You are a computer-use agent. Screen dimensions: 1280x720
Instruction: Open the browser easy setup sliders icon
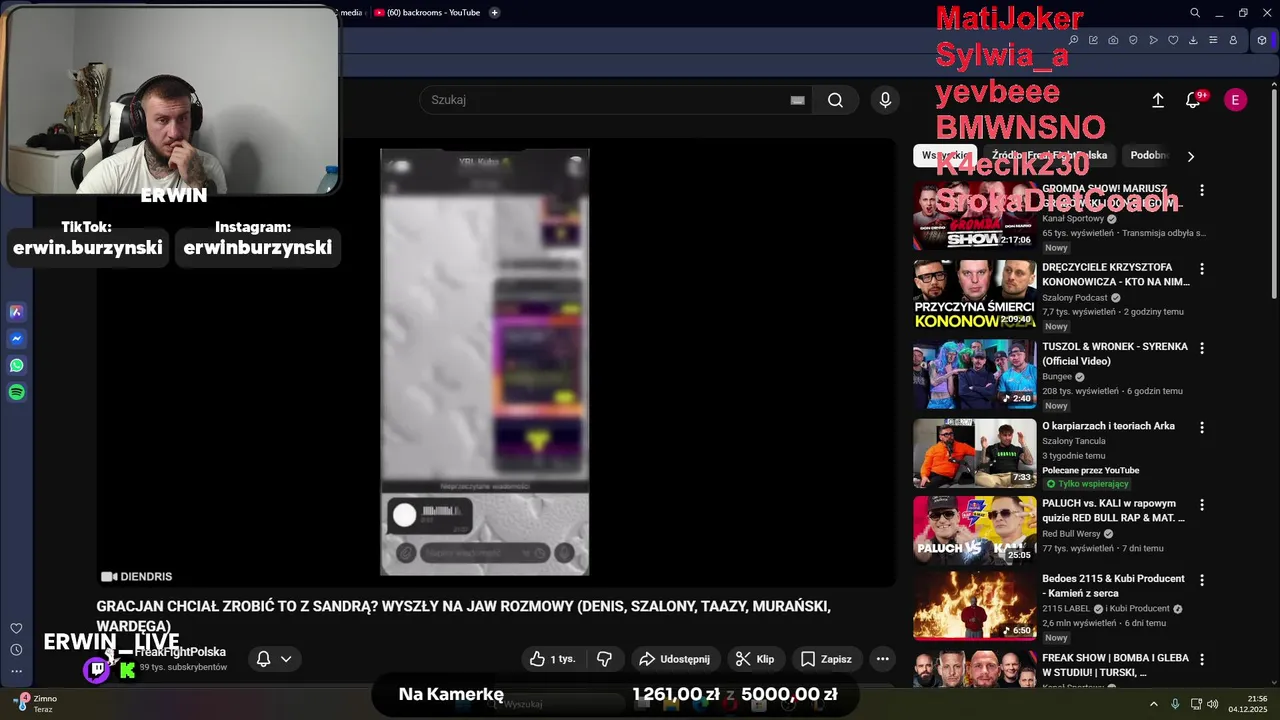pyautogui.click(x=1213, y=40)
